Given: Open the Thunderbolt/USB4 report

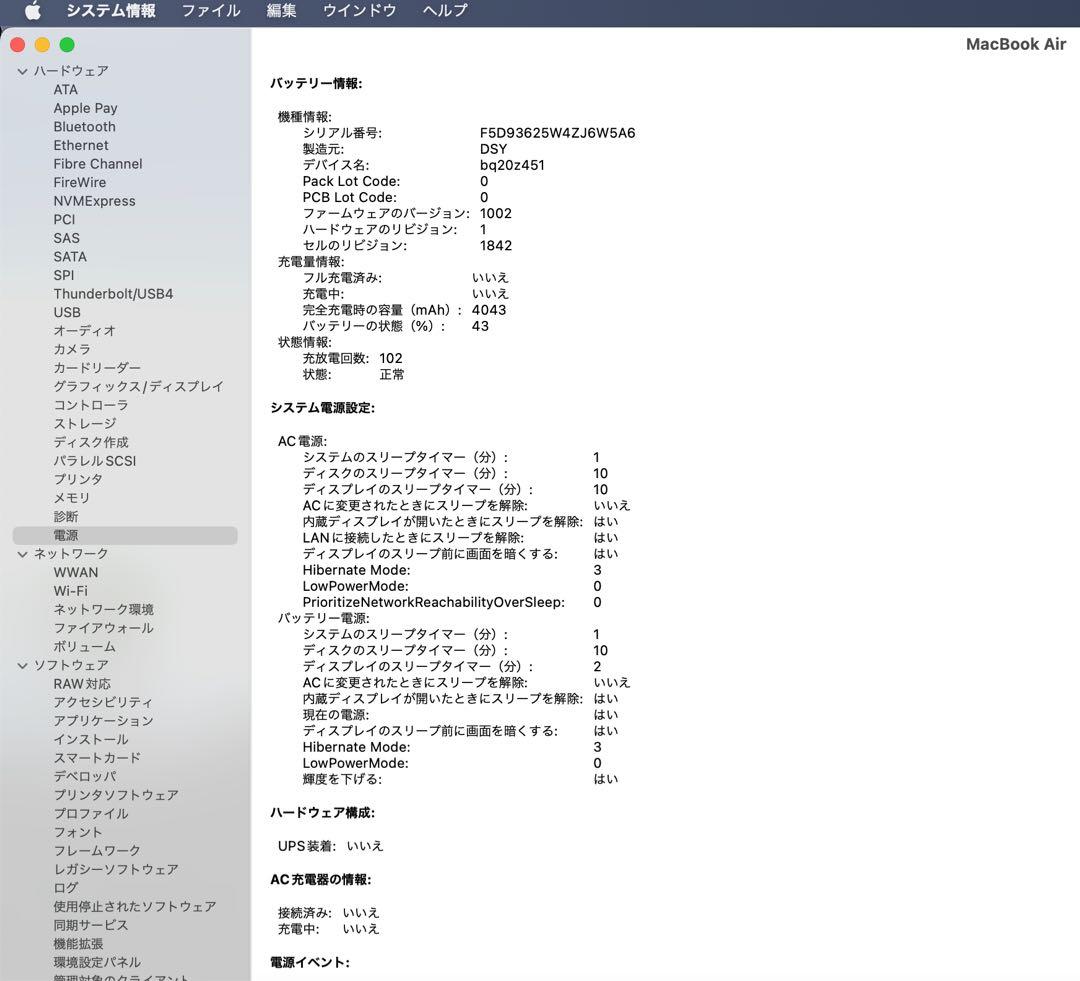Looking at the screenshot, I should (114, 293).
